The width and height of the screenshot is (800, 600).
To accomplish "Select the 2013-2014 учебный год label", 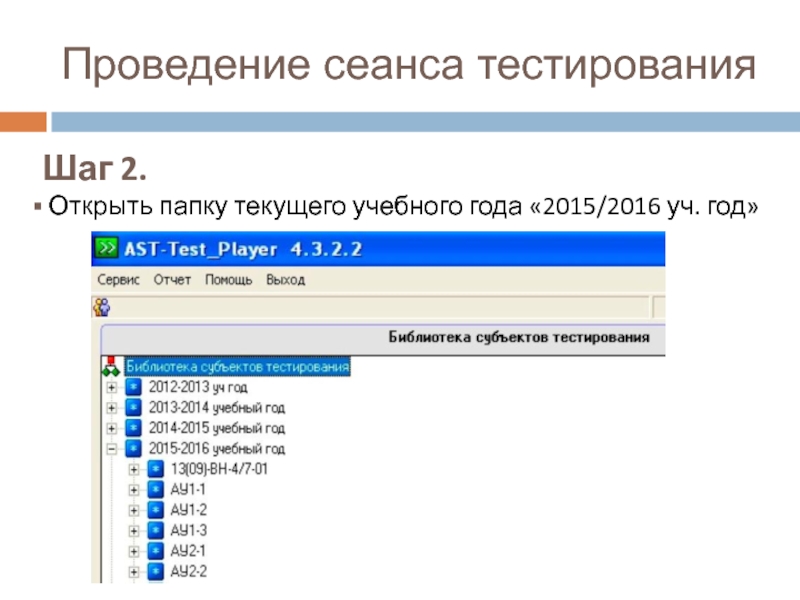I will (x=217, y=408).
